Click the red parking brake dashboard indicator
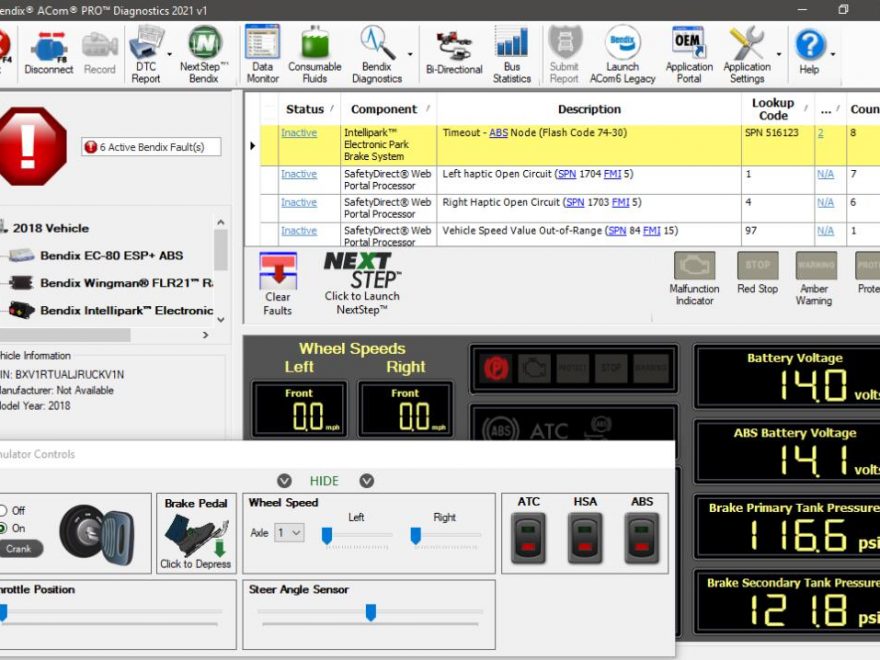Screen dimensions: 880x660 (x=496, y=369)
